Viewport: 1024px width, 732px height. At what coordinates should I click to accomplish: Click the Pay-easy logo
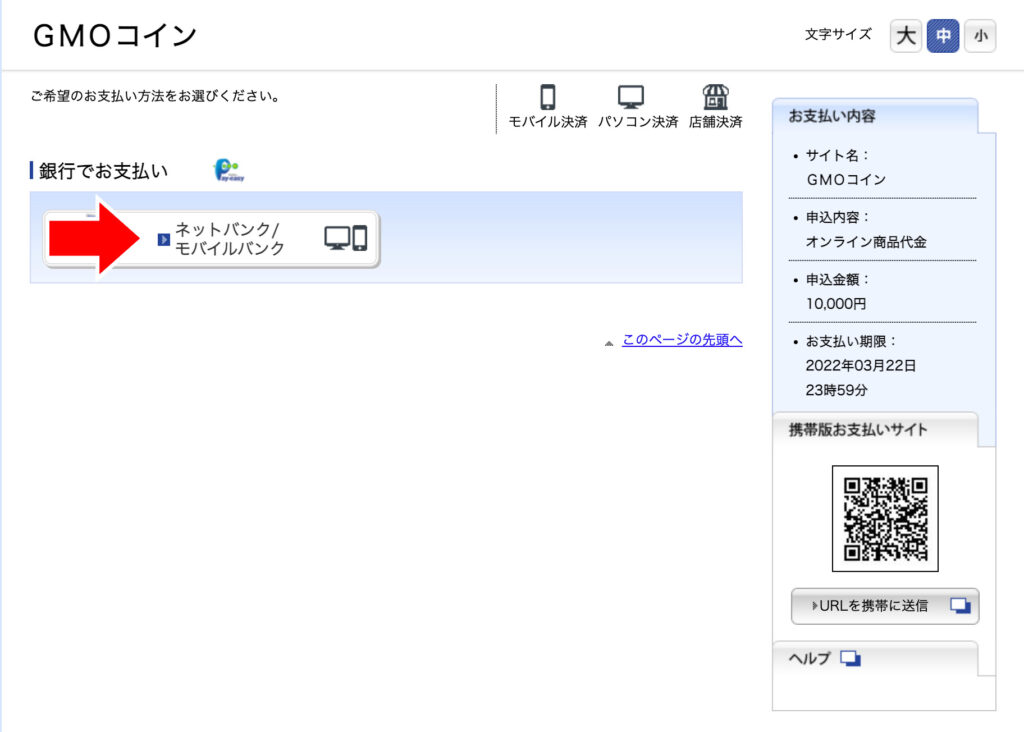229,170
